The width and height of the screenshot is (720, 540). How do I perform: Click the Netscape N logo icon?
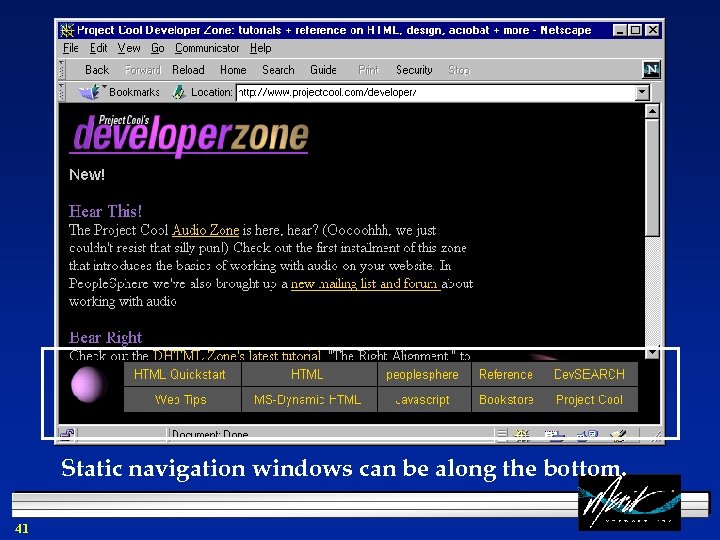coord(651,70)
